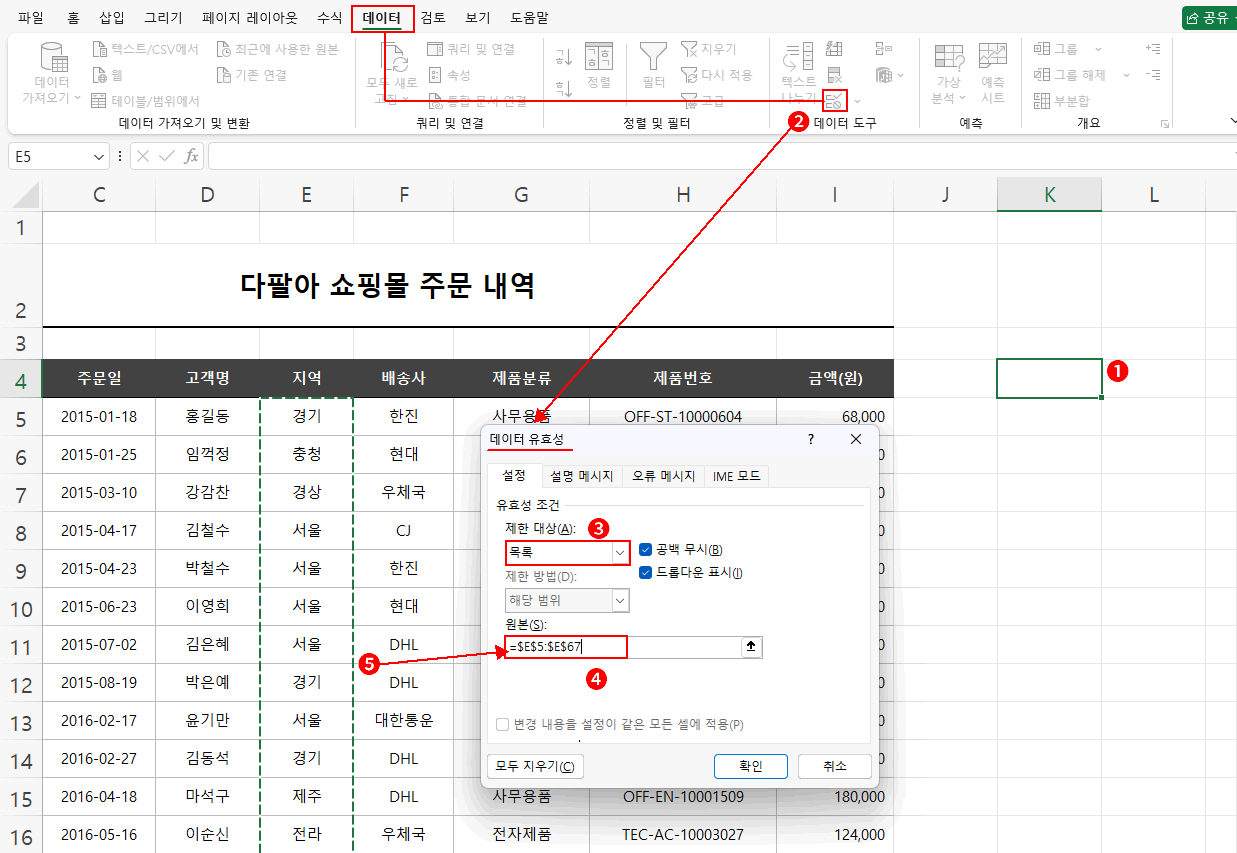Click the Consolidate icon in Data Tools
Viewport: 1237px width, 853px height.
pos(883,49)
